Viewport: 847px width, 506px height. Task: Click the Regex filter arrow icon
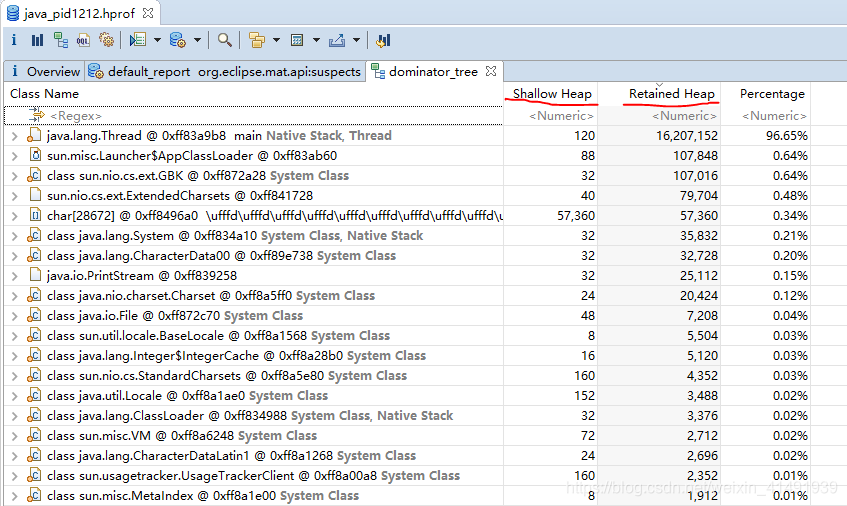pos(36,115)
